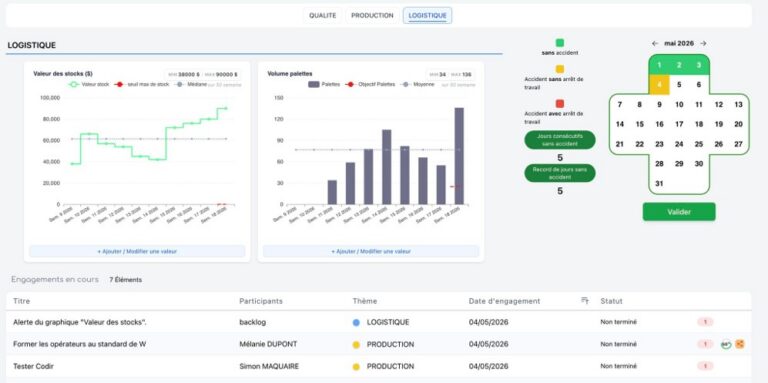Select day 31 in calendar
The width and height of the screenshot is (768, 383).
(x=659, y=184)
